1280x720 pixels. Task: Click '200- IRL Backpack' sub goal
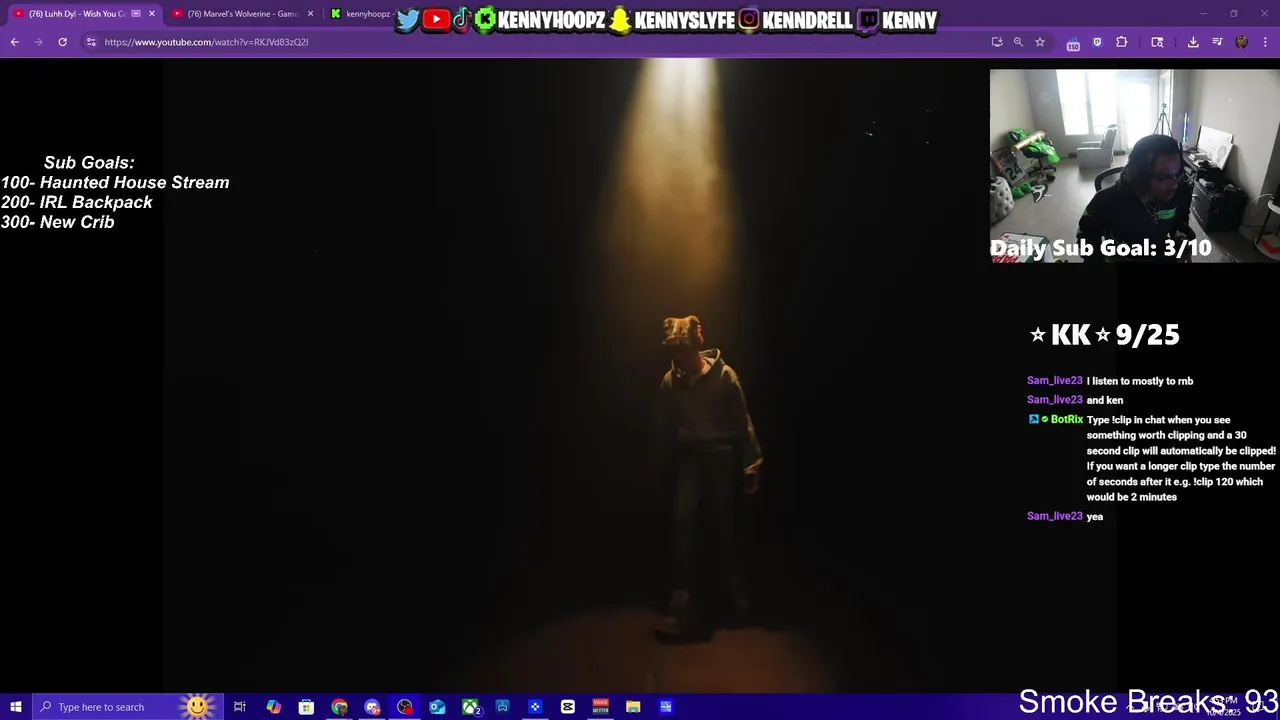click(77, 202)
